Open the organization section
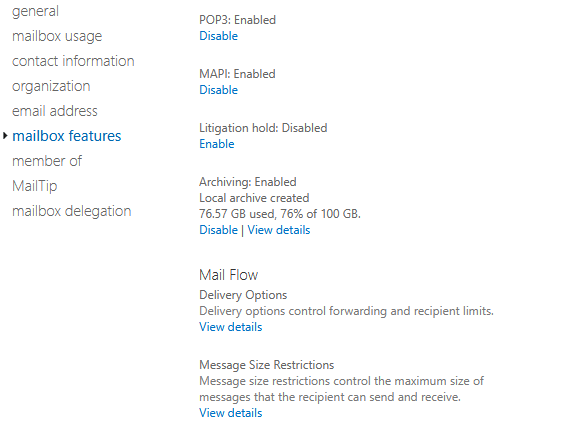This screenshot has height=431, width=569. (x=51, y=86)
